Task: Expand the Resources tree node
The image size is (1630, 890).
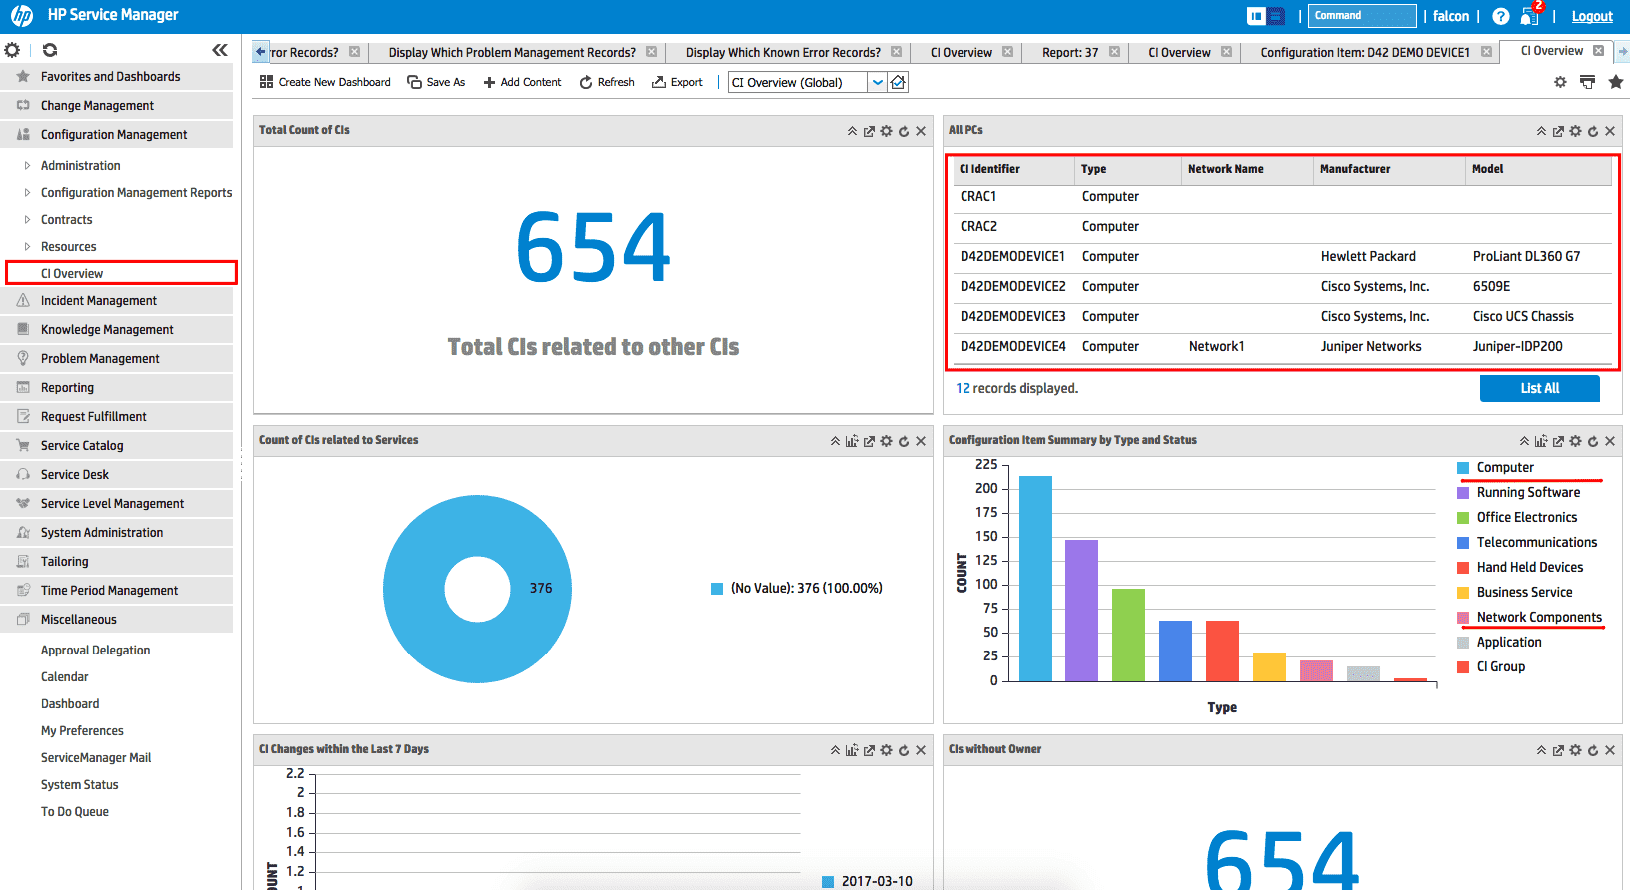Action: (27, 247)
